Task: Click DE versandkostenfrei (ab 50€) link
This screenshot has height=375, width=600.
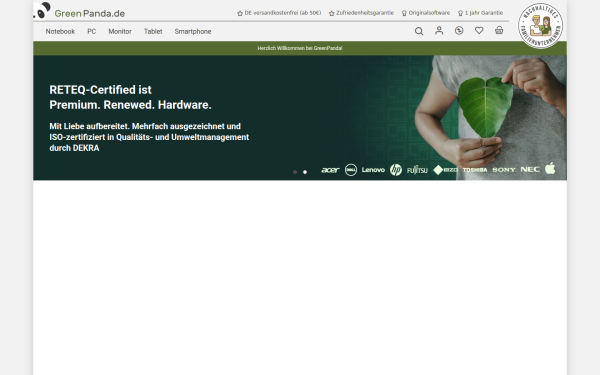Action: tap(279, 13)
